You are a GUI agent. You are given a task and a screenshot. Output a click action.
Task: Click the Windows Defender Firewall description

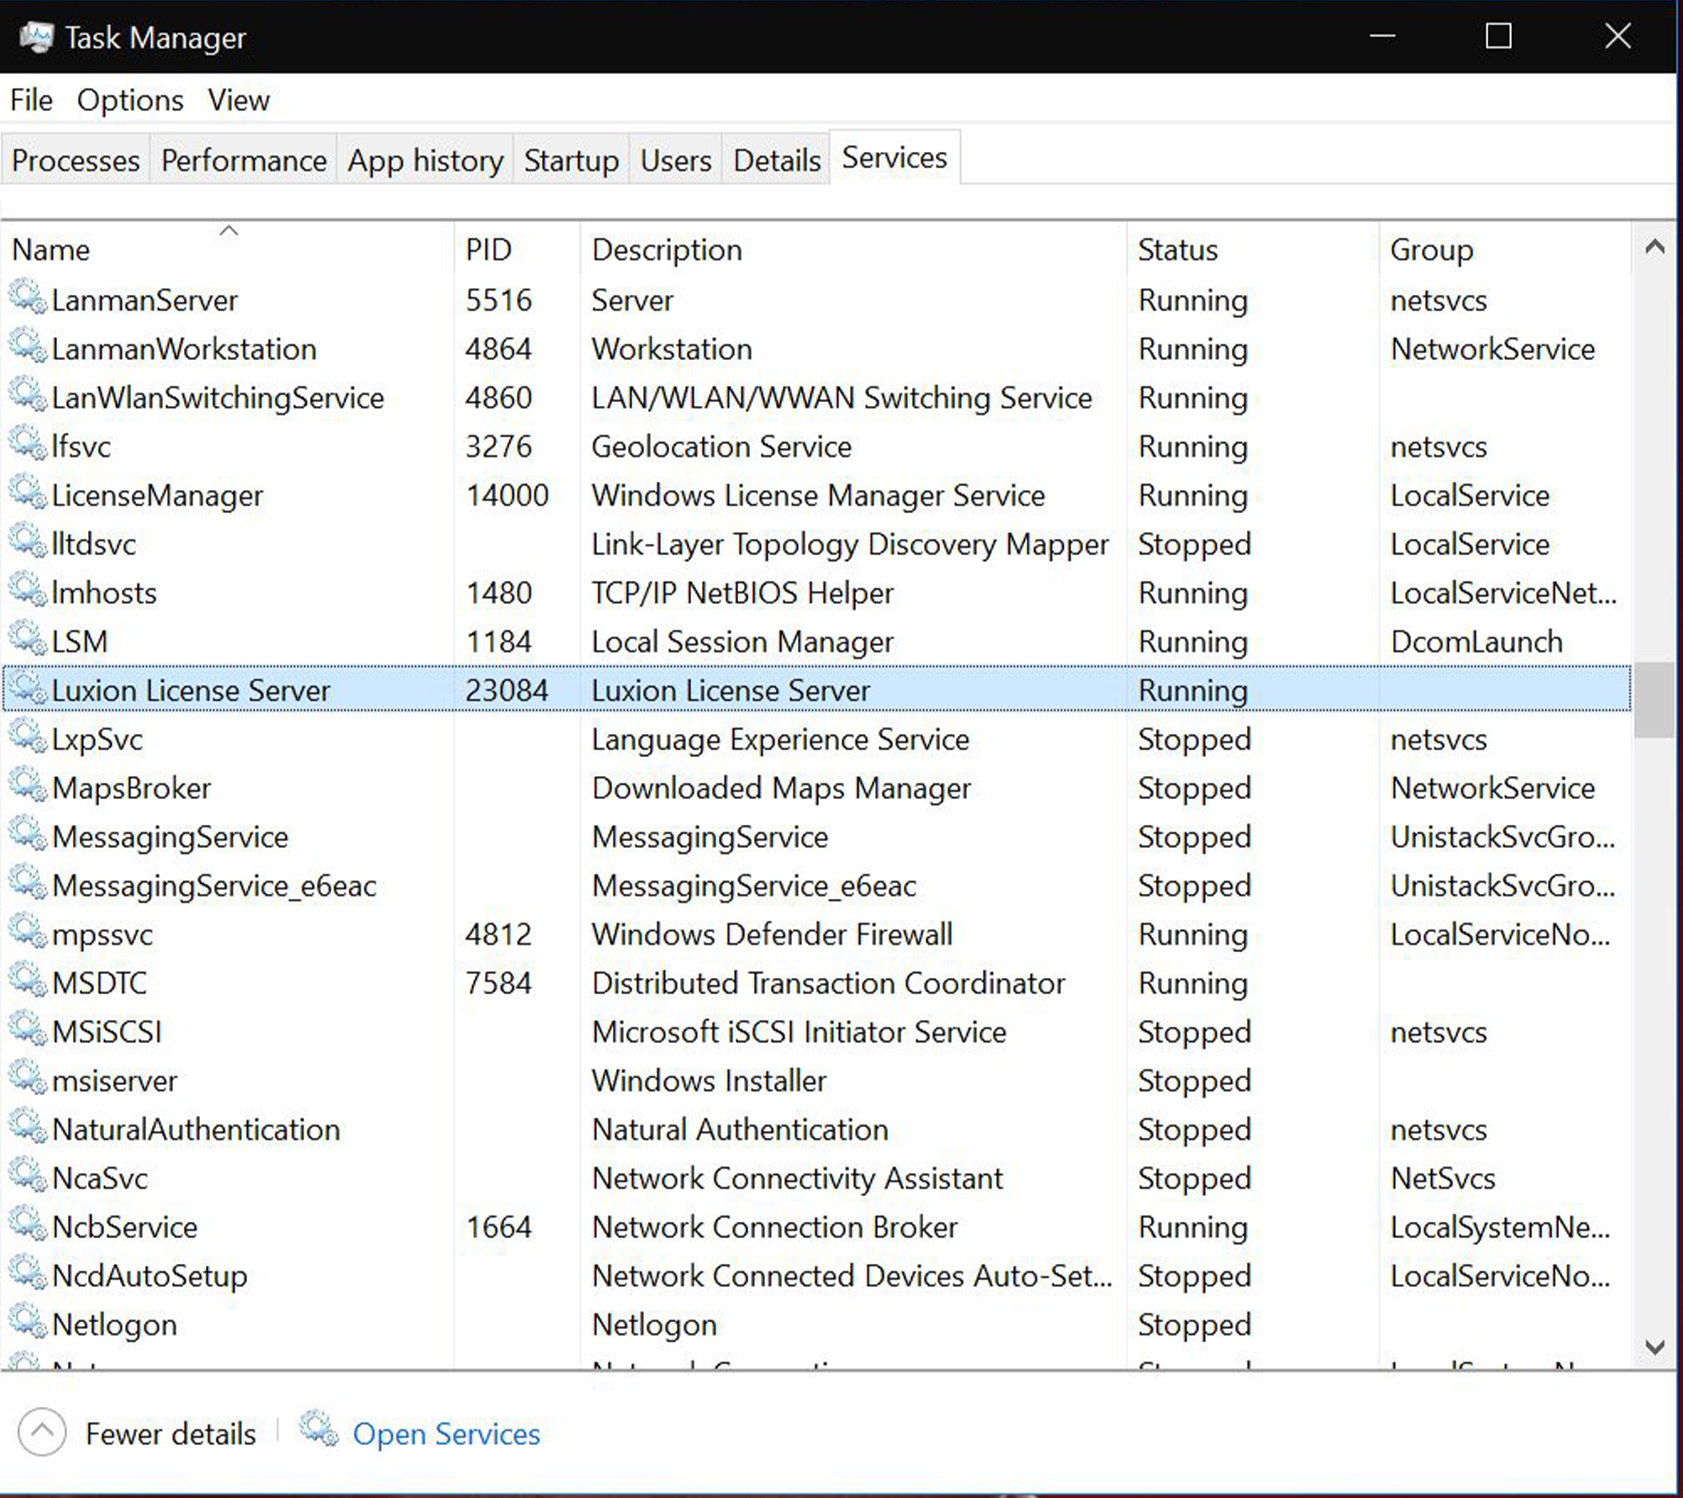[772, 934]
